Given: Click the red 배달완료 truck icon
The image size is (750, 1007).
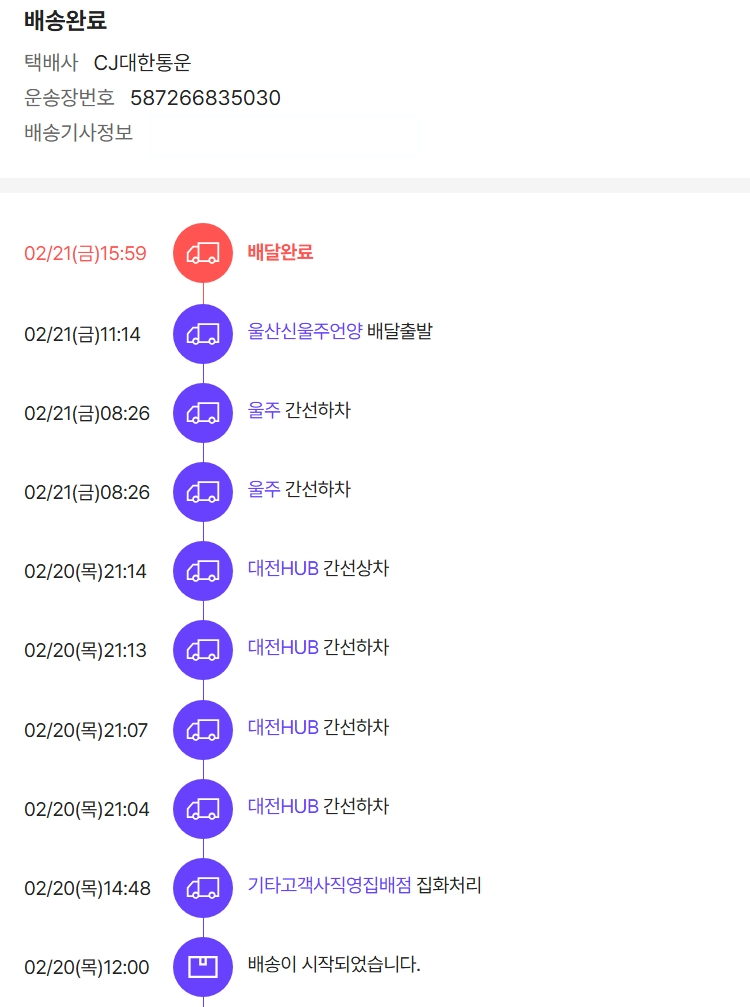Looking at the screenshot, I should (203, 253).
